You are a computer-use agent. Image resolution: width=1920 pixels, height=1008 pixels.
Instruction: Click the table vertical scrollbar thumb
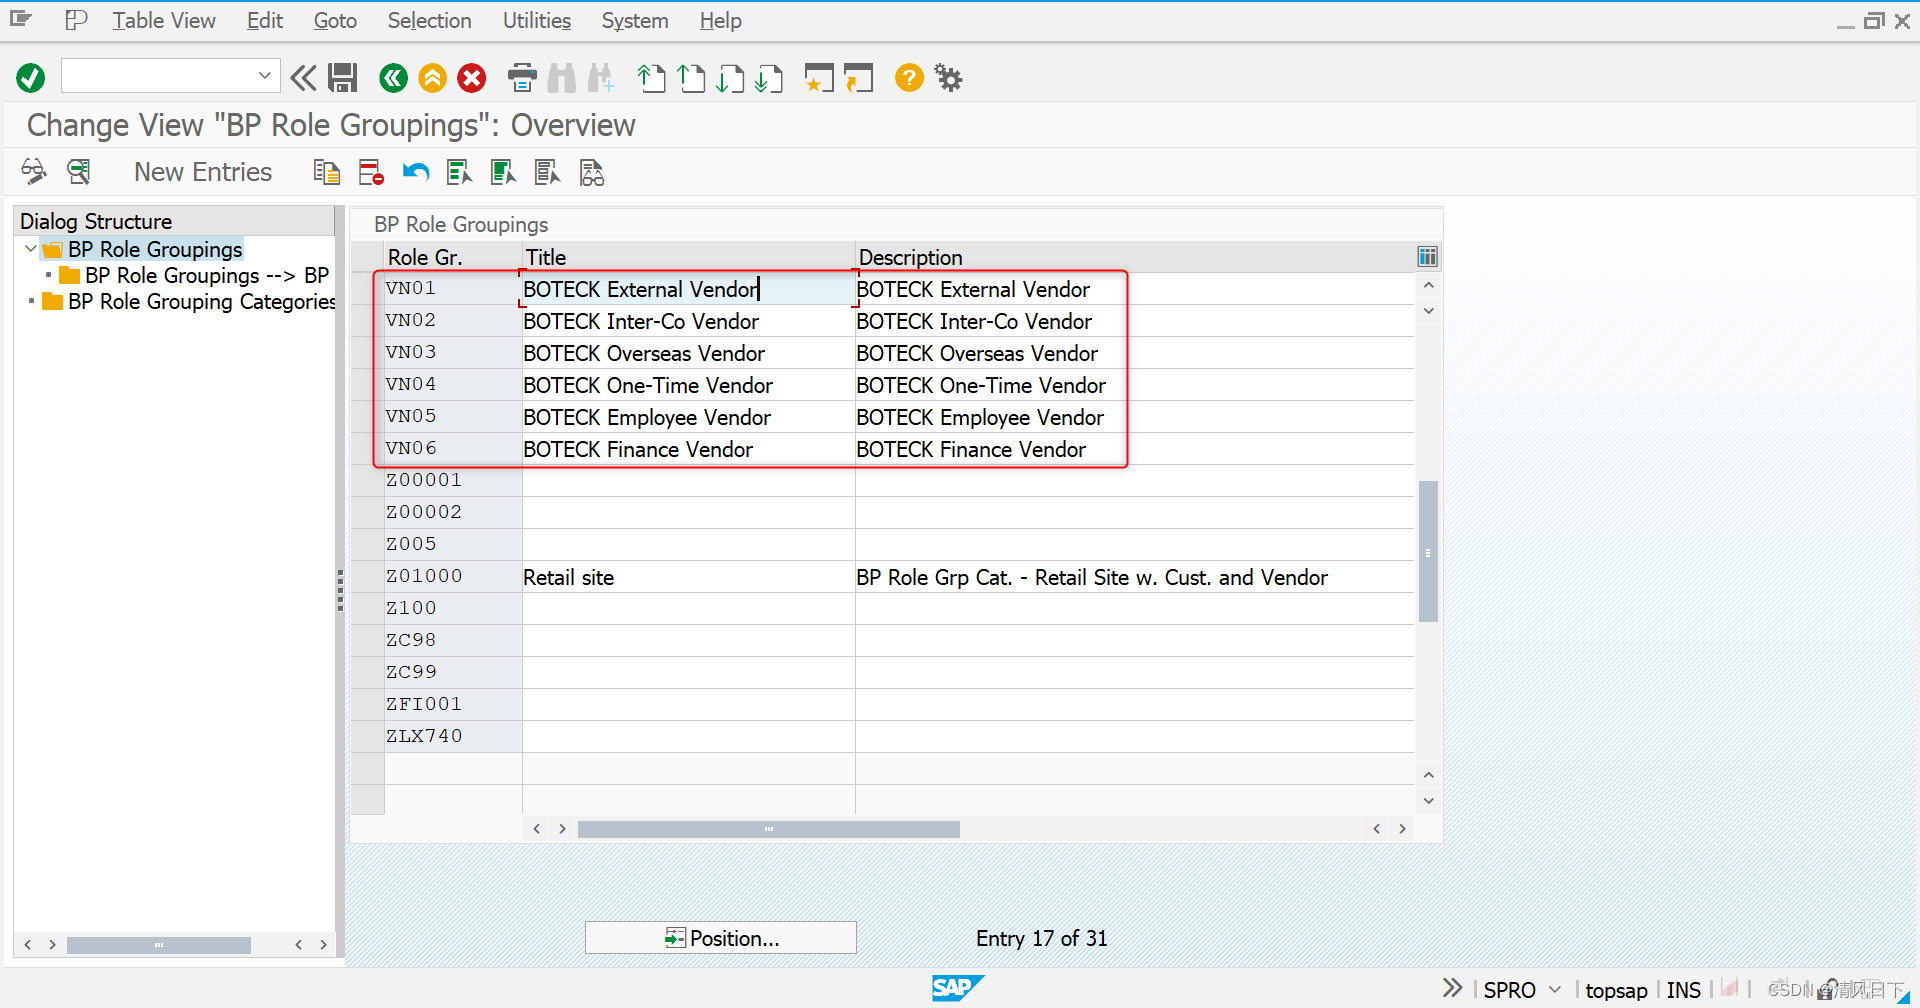(x=1428, y=551)
